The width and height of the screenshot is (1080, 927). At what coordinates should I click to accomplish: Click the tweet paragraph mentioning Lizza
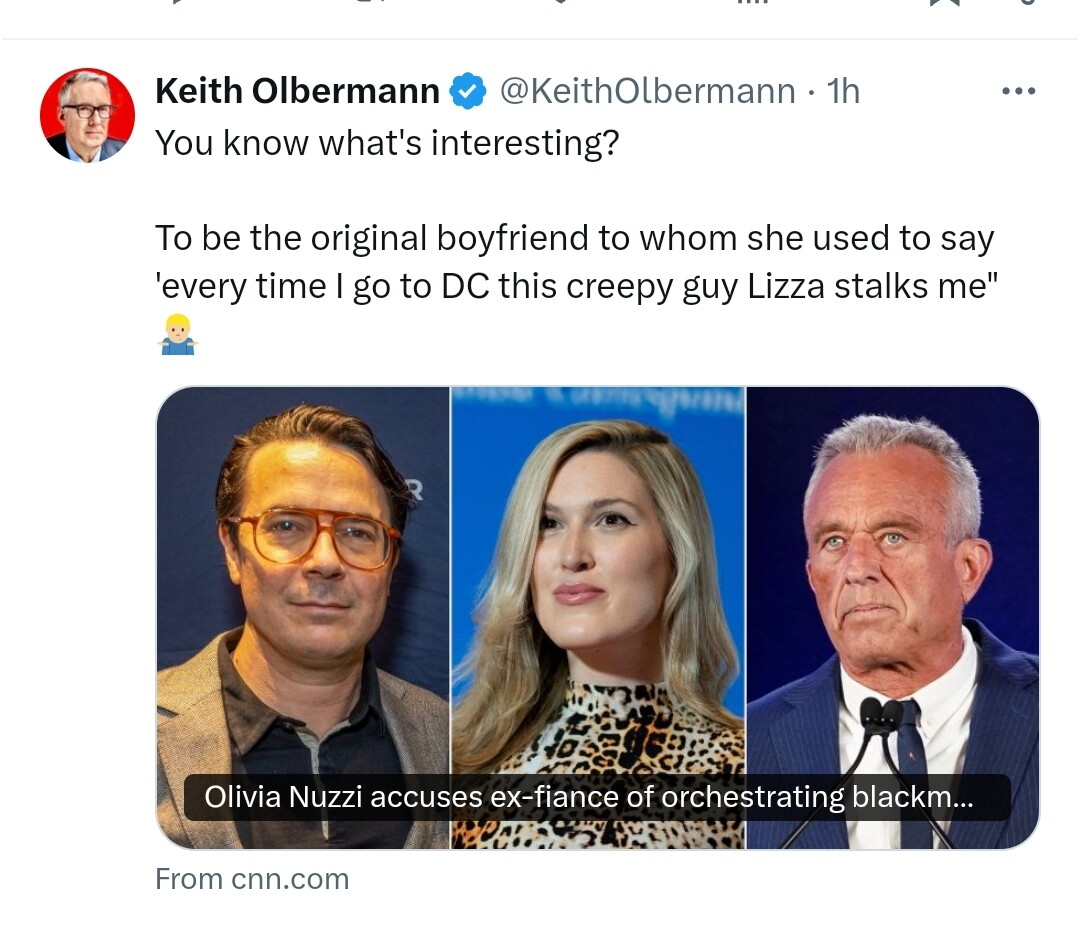click(575, 262)
